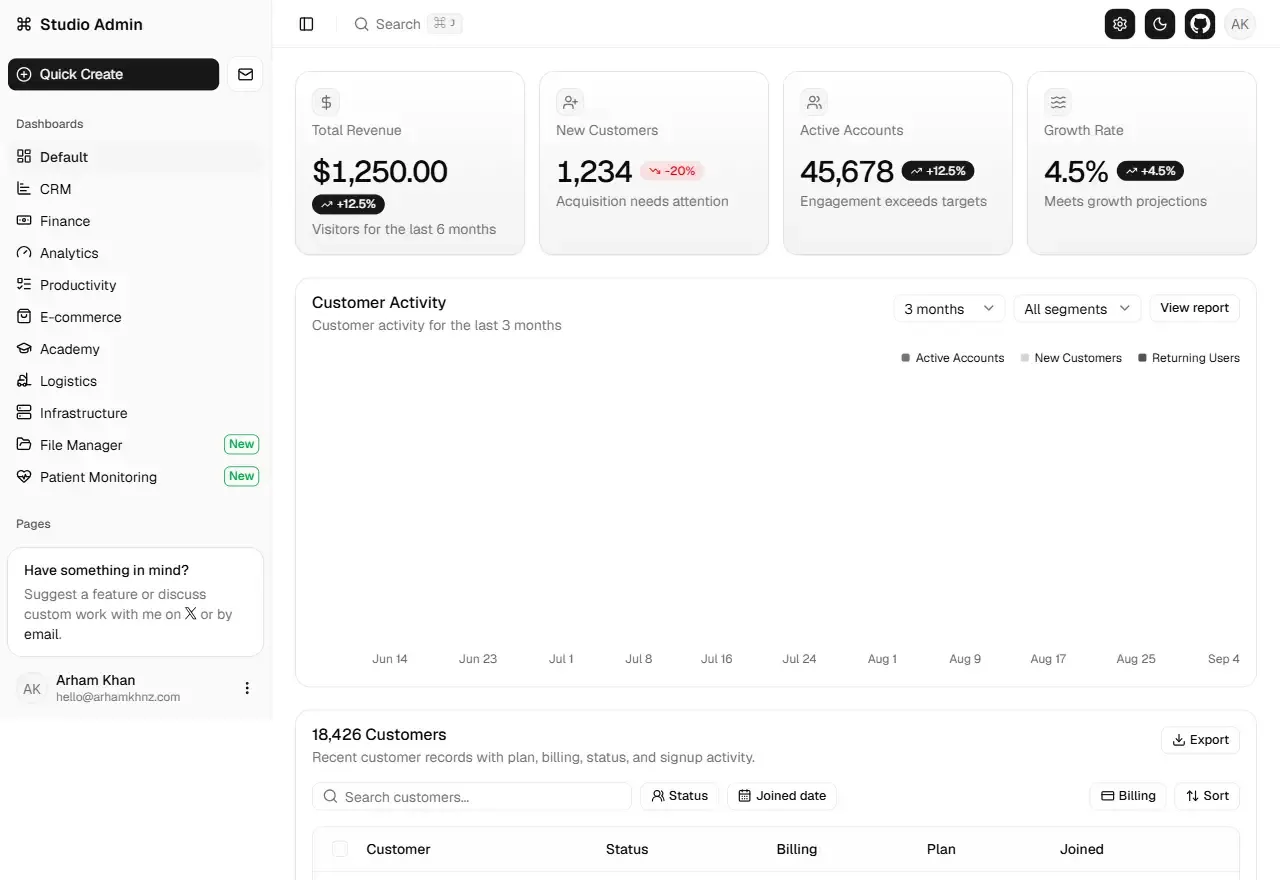The width and height of the screenshot is (1280, 880).
Task: Toggle Active Accounts series in chart legend
Action: (x=953, y=358)
